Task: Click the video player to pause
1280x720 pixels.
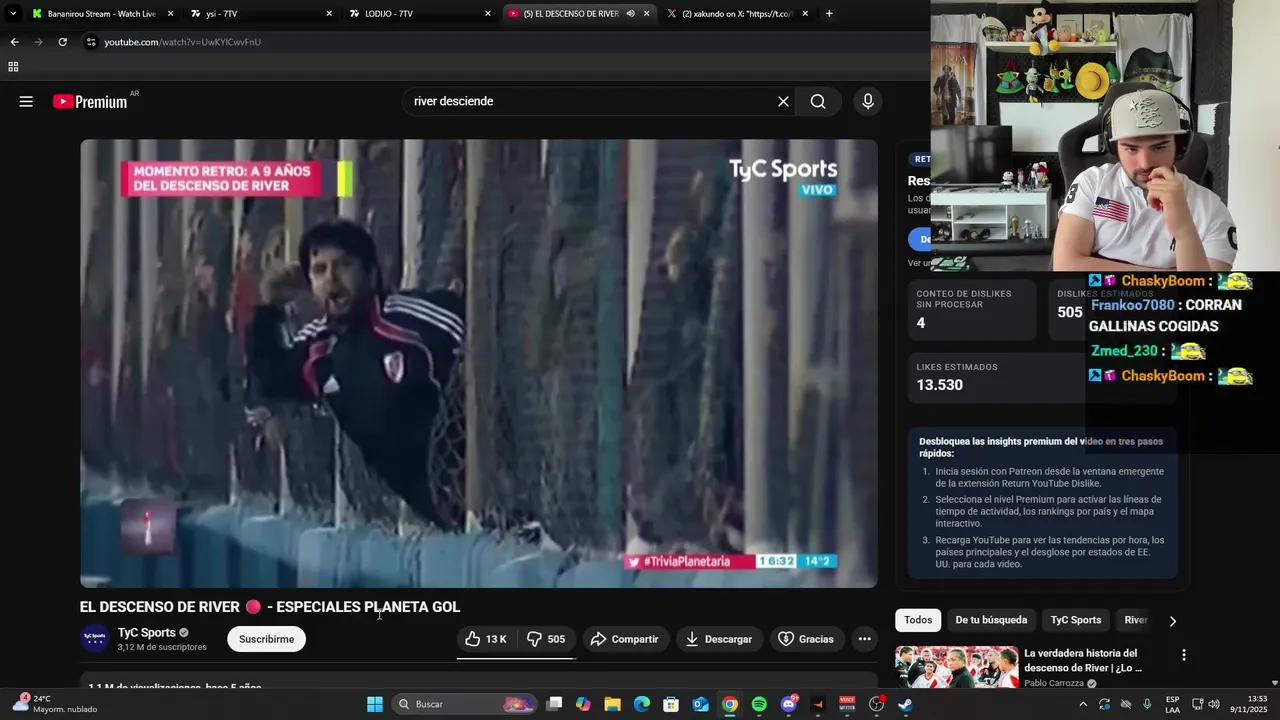Action: [479, 363]
